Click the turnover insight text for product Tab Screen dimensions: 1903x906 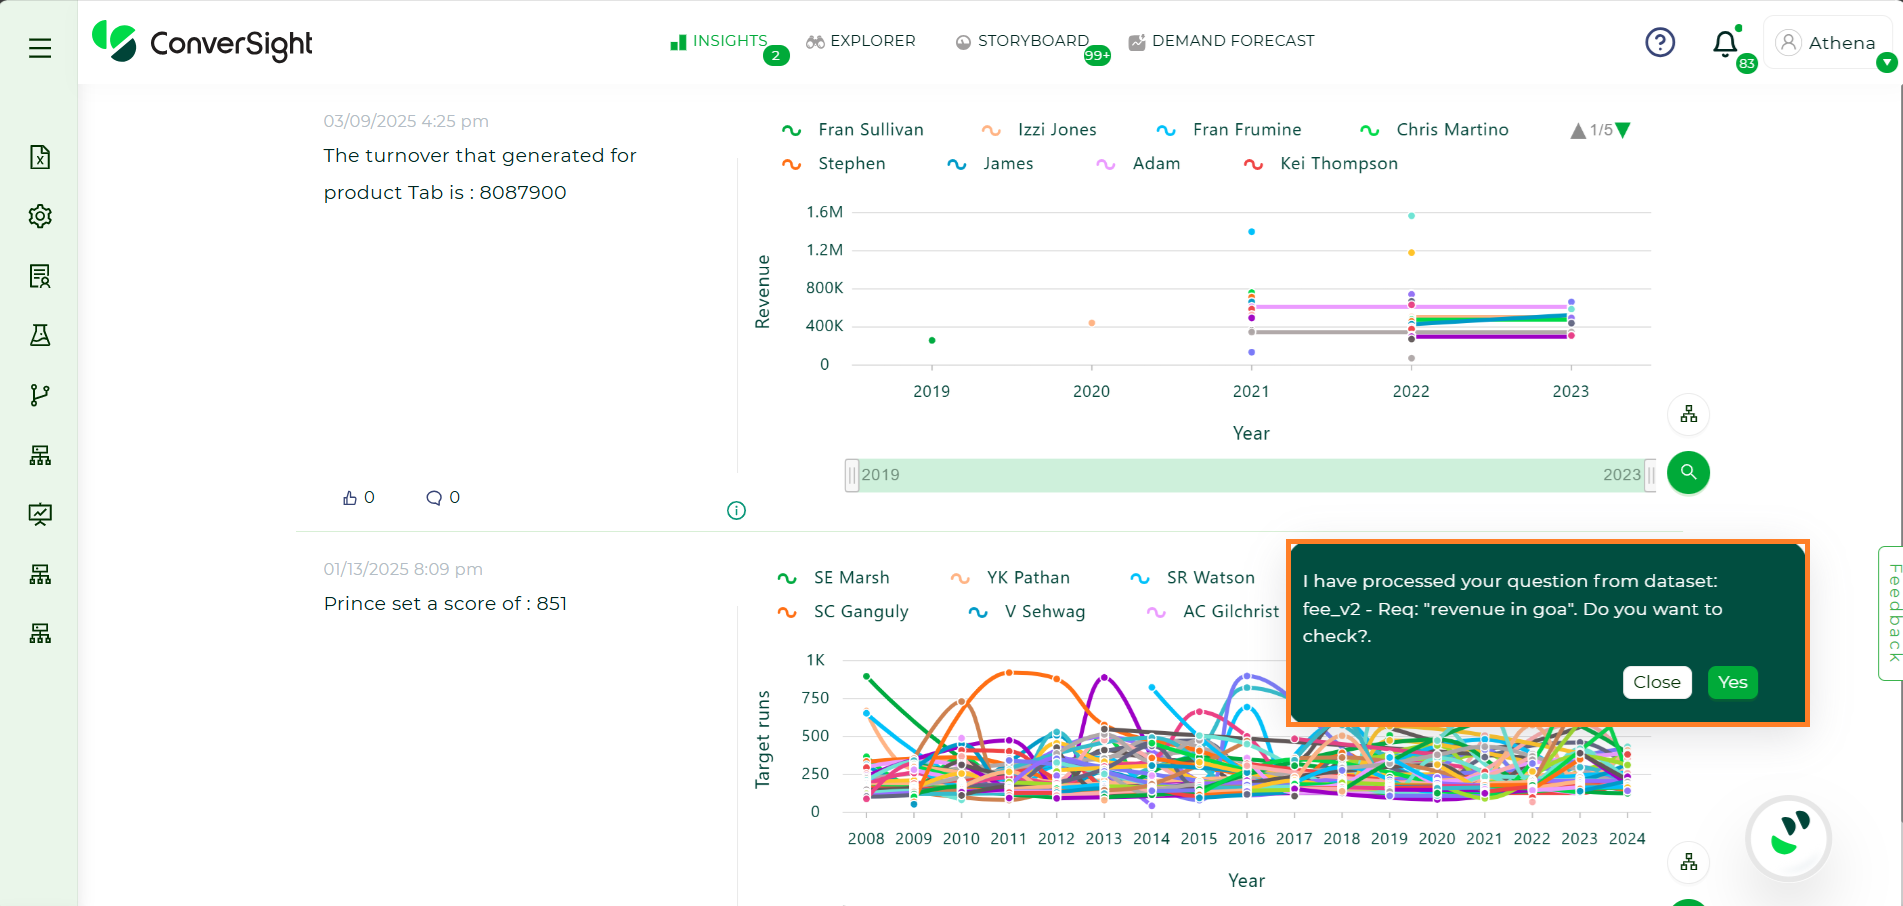[x=480, y=174]
